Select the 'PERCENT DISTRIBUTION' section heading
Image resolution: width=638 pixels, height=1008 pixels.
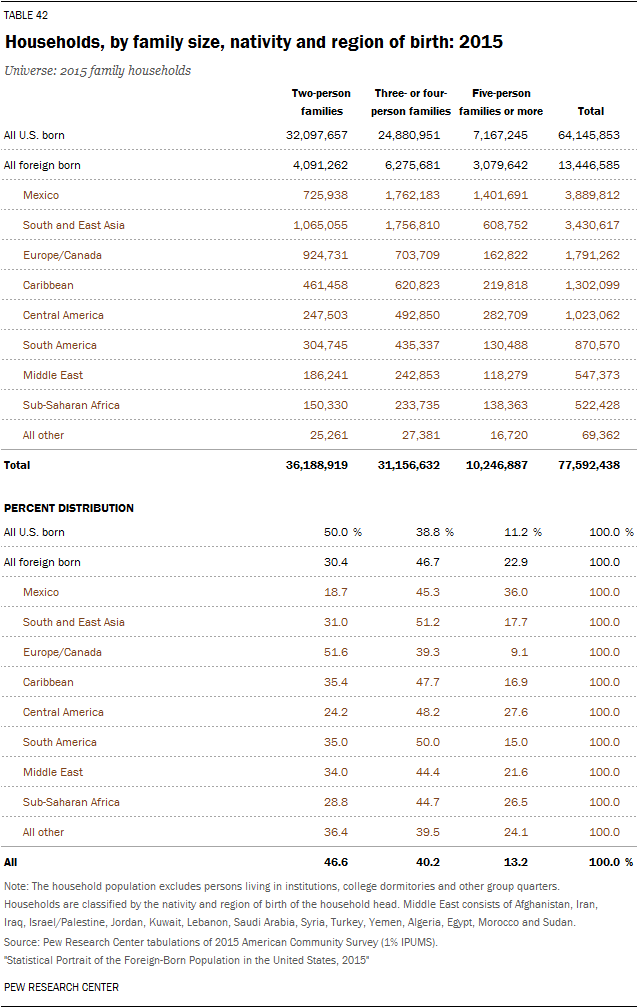[x=69, y=508]
